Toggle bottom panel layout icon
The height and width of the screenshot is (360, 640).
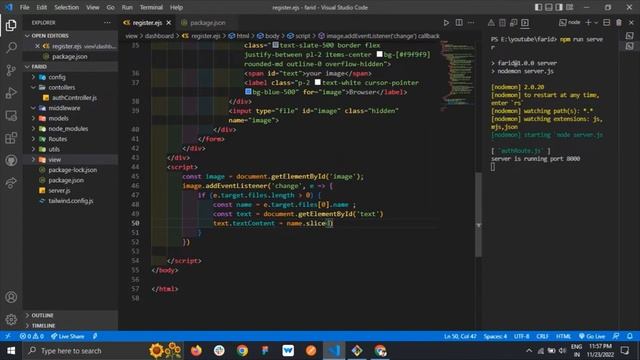[549, 7]
